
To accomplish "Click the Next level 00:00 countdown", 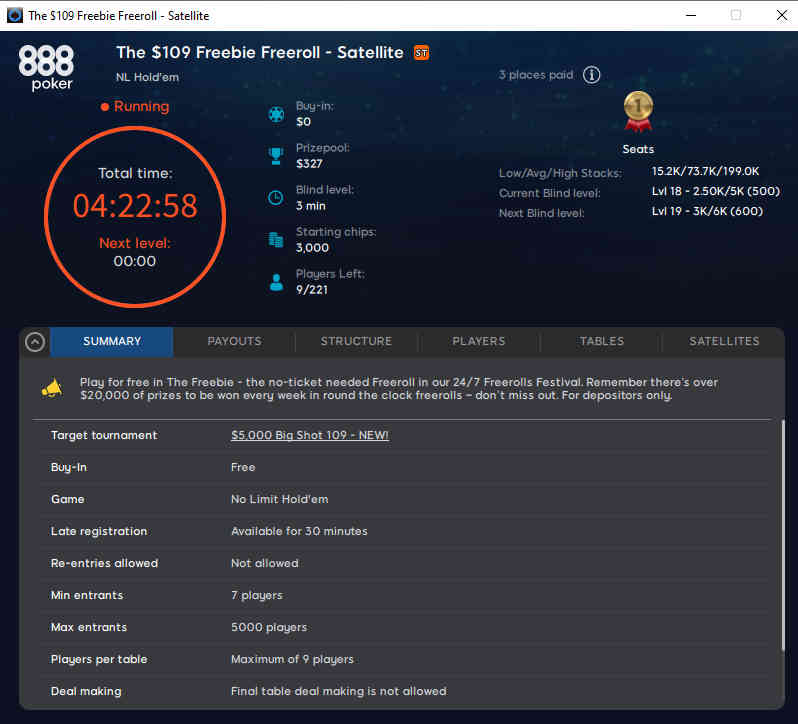I will [135, 262].
